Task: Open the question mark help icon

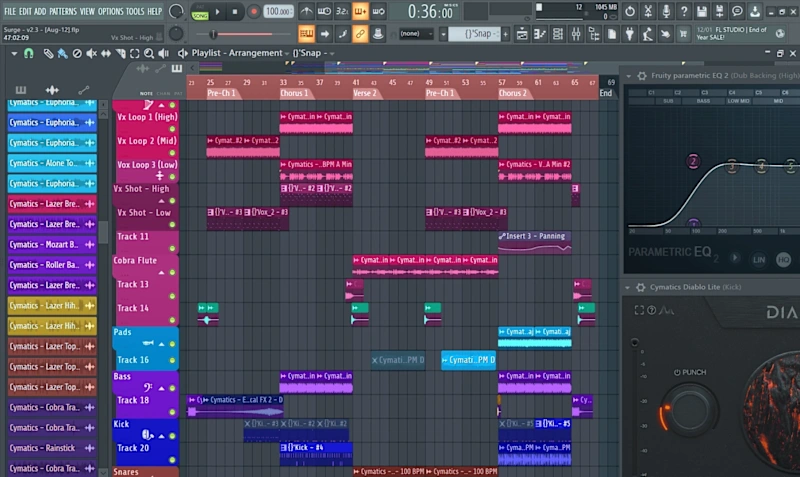Action: pyautogui.click(x=684, y=11)
